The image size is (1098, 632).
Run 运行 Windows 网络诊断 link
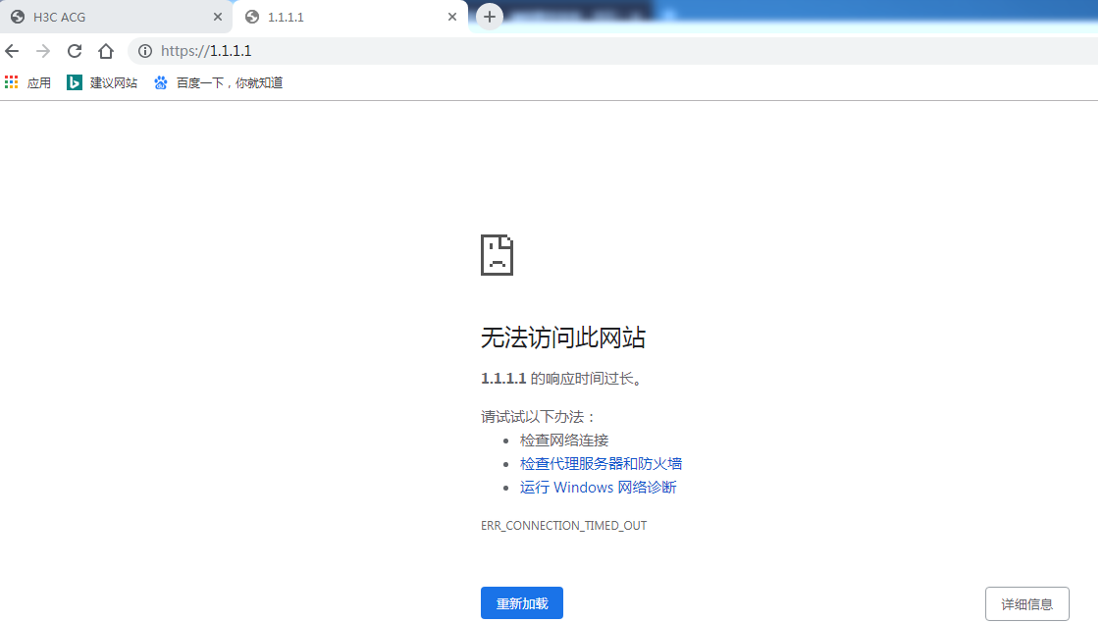[x=598, y=488]
